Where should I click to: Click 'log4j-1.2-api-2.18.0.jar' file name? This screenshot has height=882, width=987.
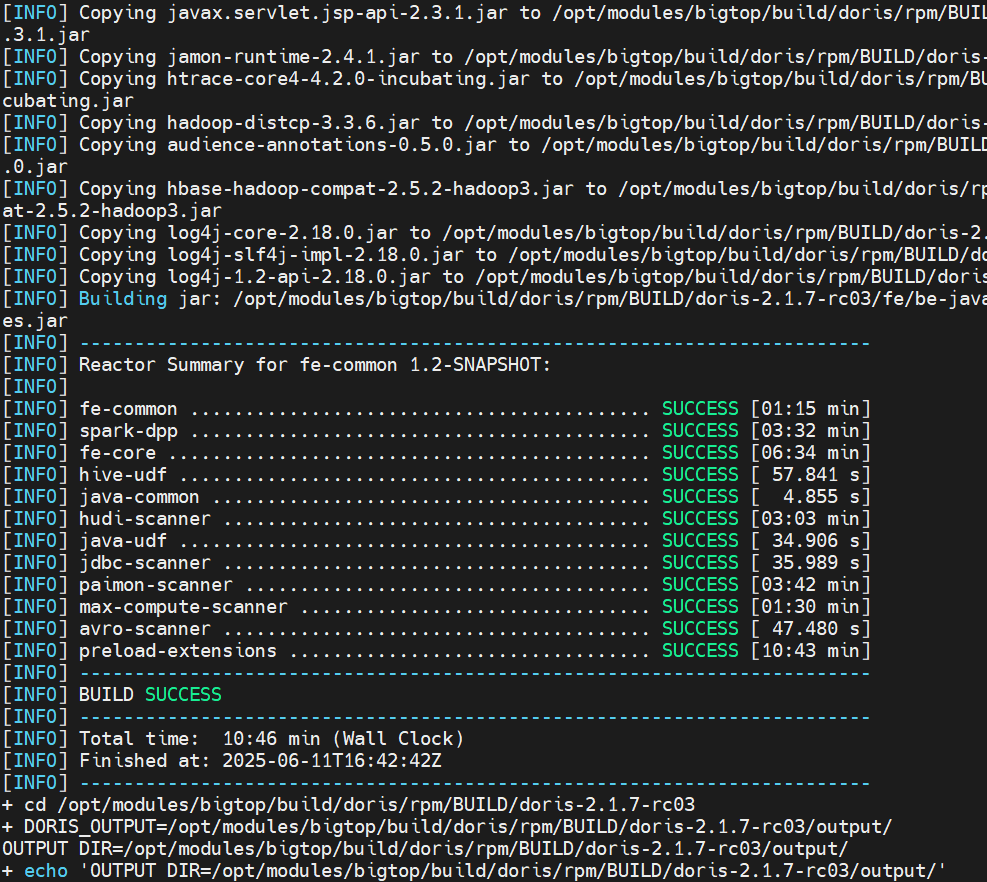[x=299, y=278]
